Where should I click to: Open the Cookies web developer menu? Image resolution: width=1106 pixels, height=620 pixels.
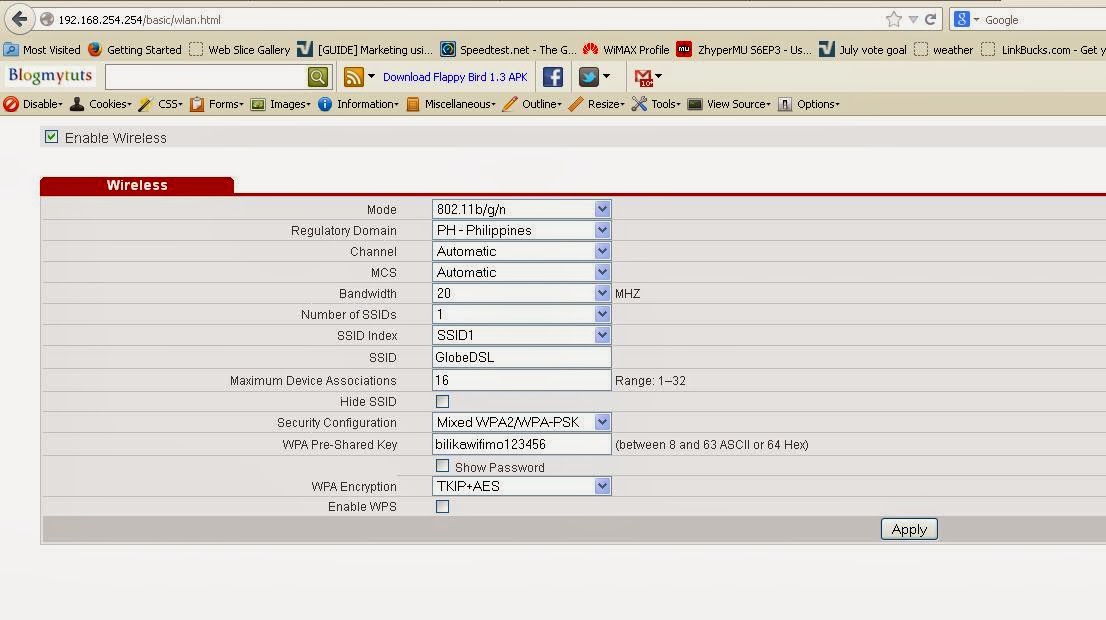click(x=100, y=104)
